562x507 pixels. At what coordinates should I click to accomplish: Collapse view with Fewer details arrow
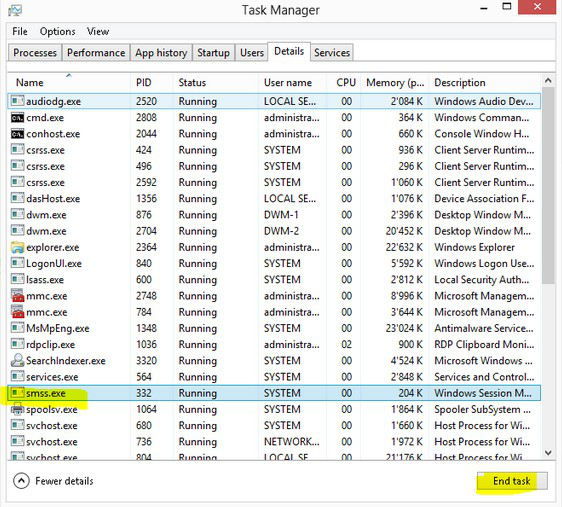coord(21,481)
